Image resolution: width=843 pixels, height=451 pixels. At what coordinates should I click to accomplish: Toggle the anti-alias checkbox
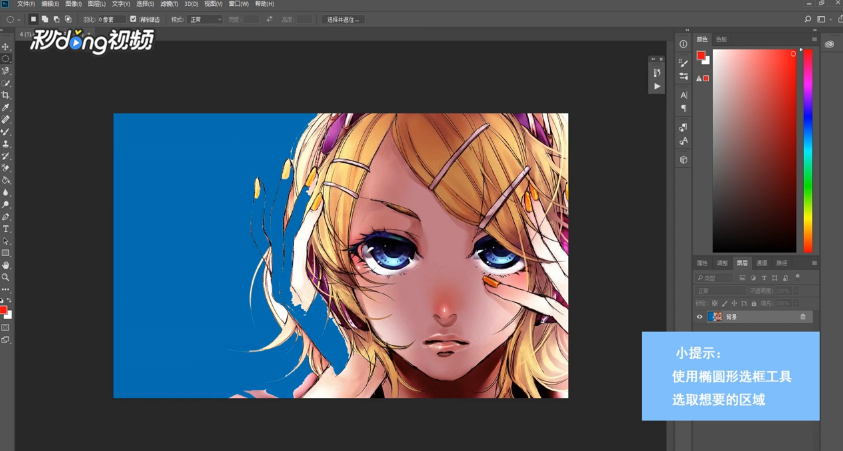pos(133,19)
